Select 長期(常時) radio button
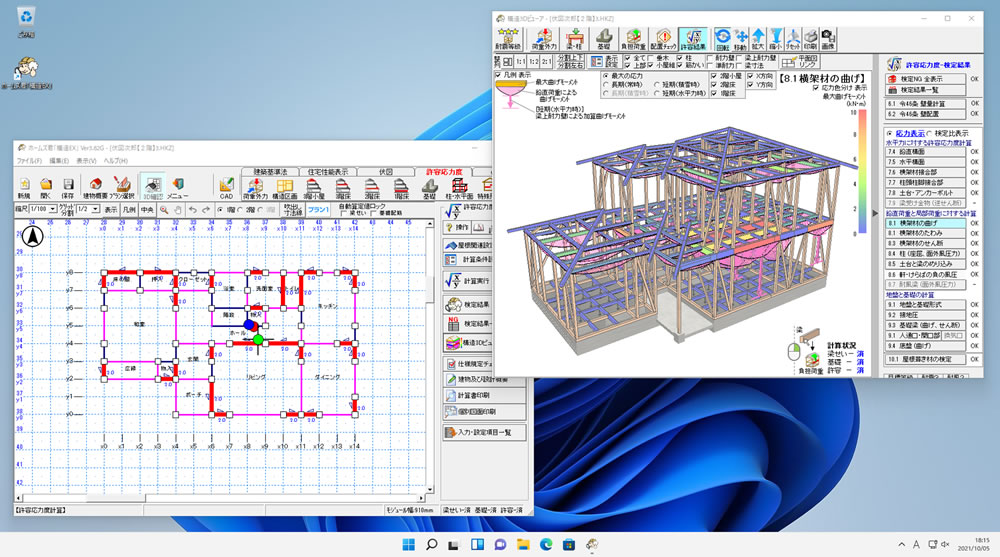The image size is (1000, 557). click(x=606, y=84)
